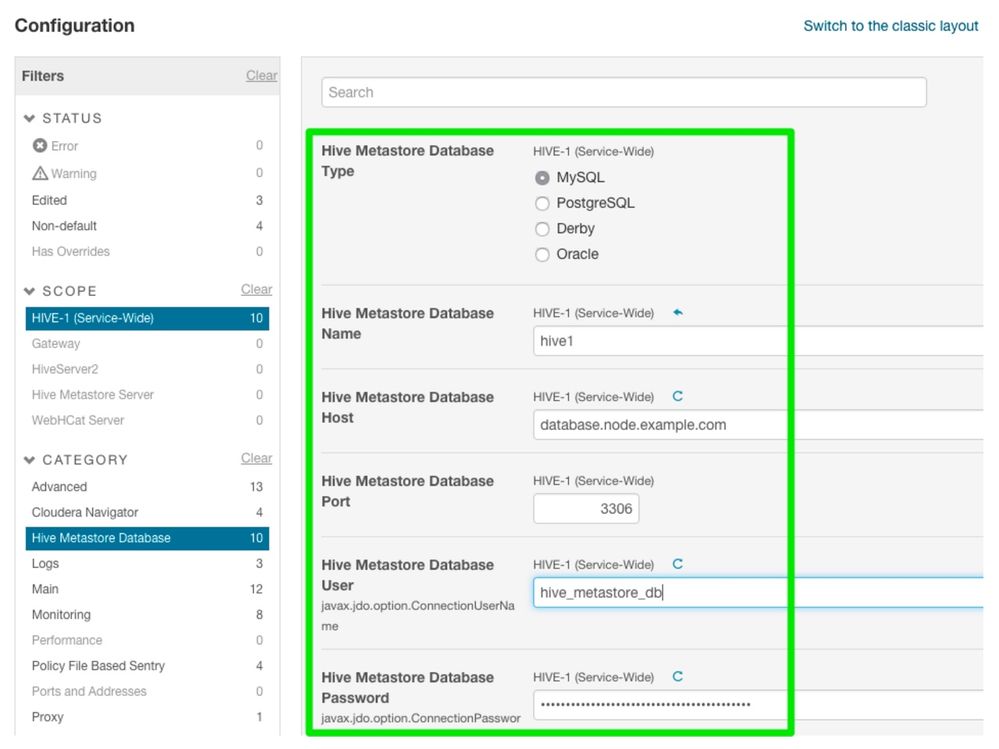The image size is (999, 749).
Task: Clear all filters at the top
Action: 261,76
